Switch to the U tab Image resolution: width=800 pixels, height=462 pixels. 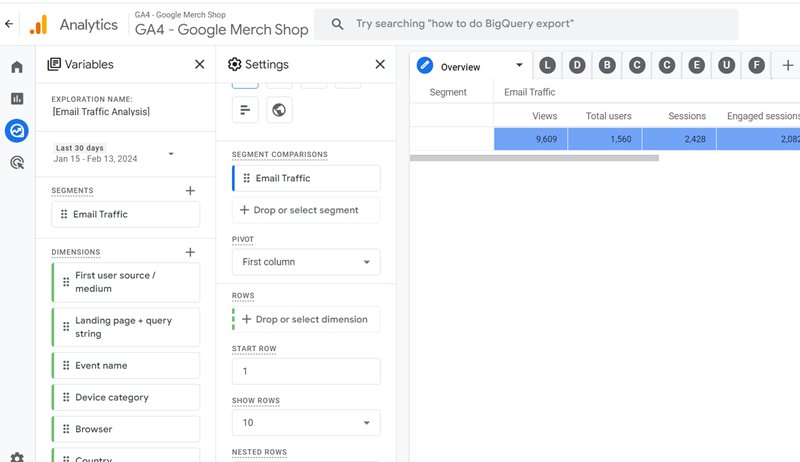click(727, 65)
